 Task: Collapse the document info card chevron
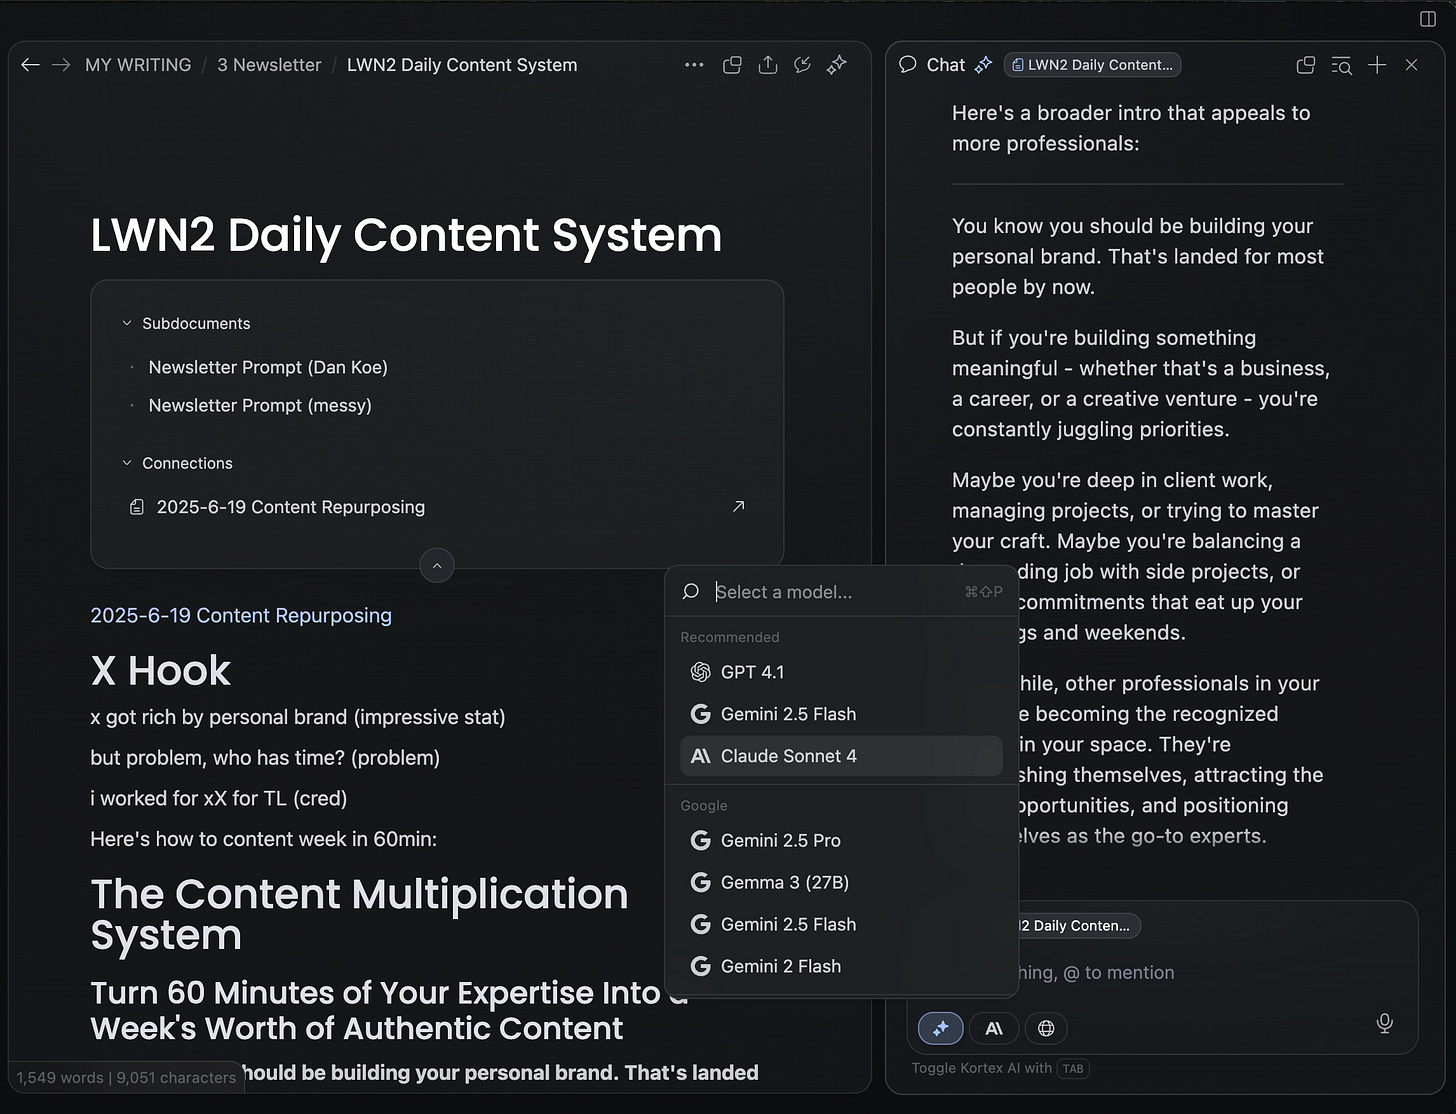coord(437,565)
